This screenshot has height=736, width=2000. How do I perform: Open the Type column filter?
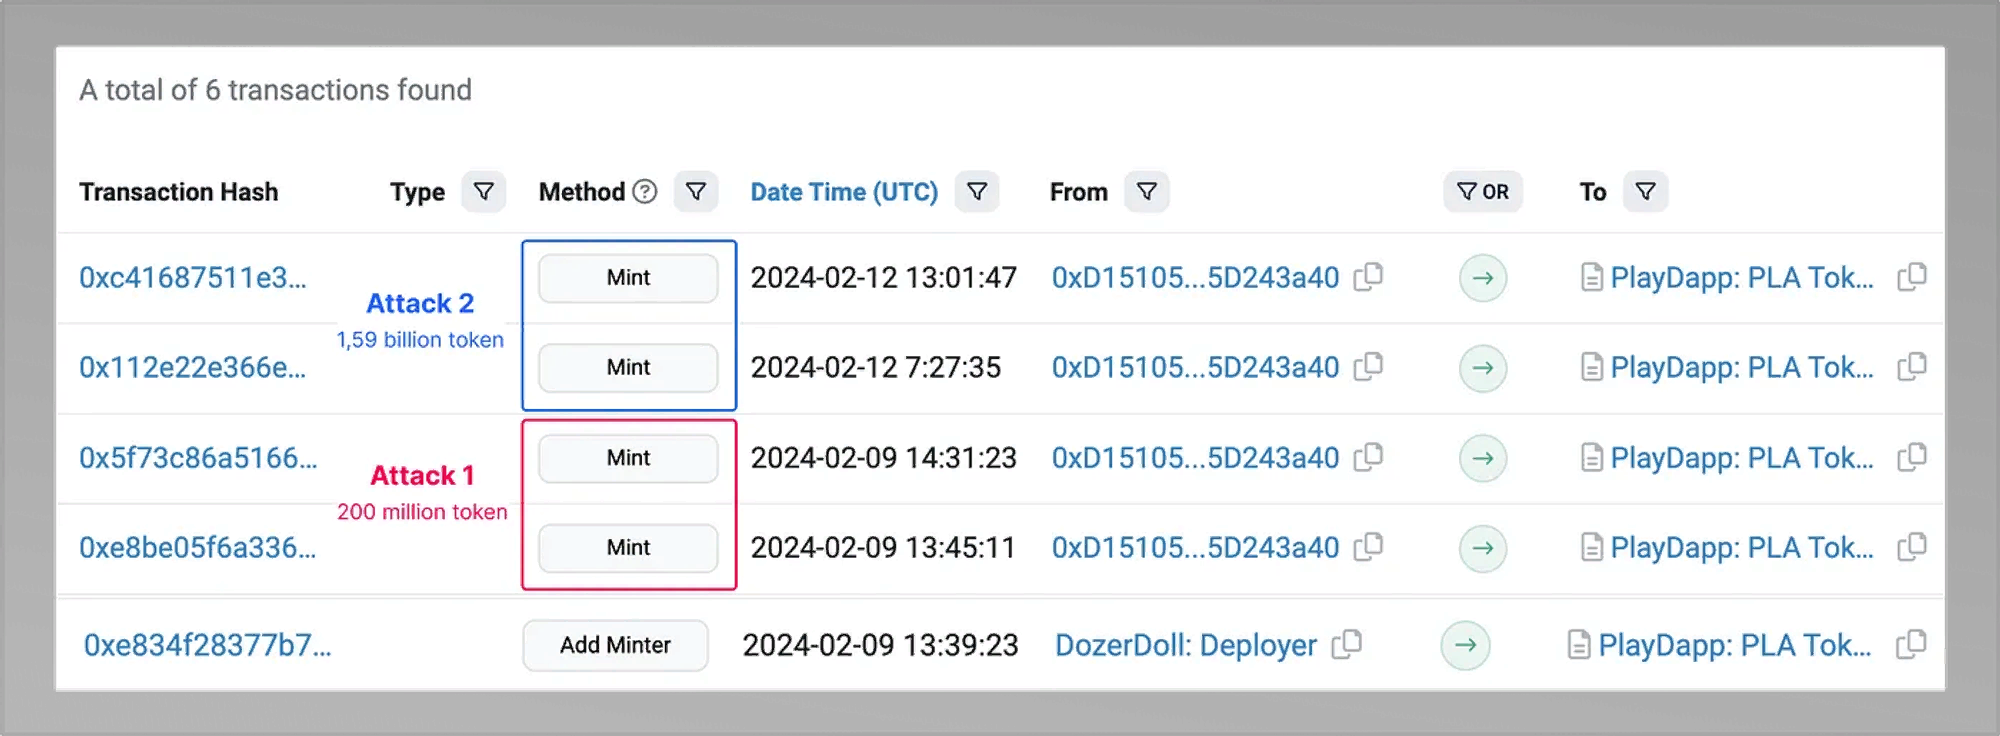coord(483,191)
